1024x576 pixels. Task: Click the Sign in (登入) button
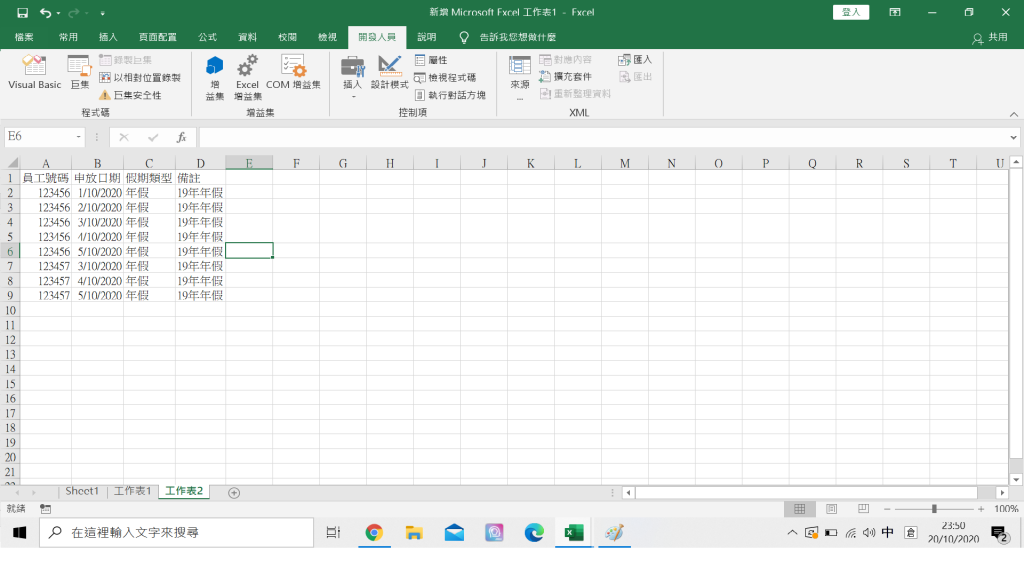[851, 12]
